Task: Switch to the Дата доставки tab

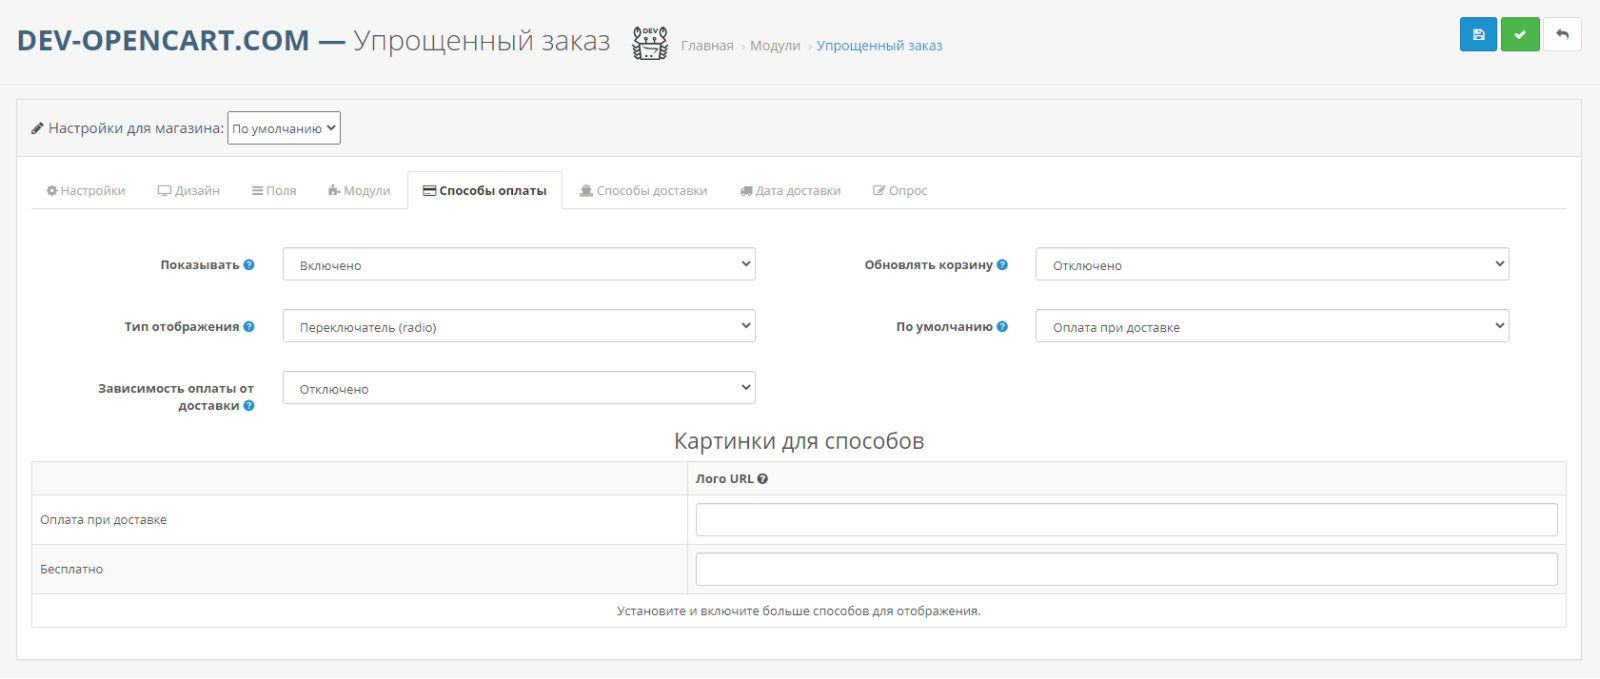Action: point(791,191)
